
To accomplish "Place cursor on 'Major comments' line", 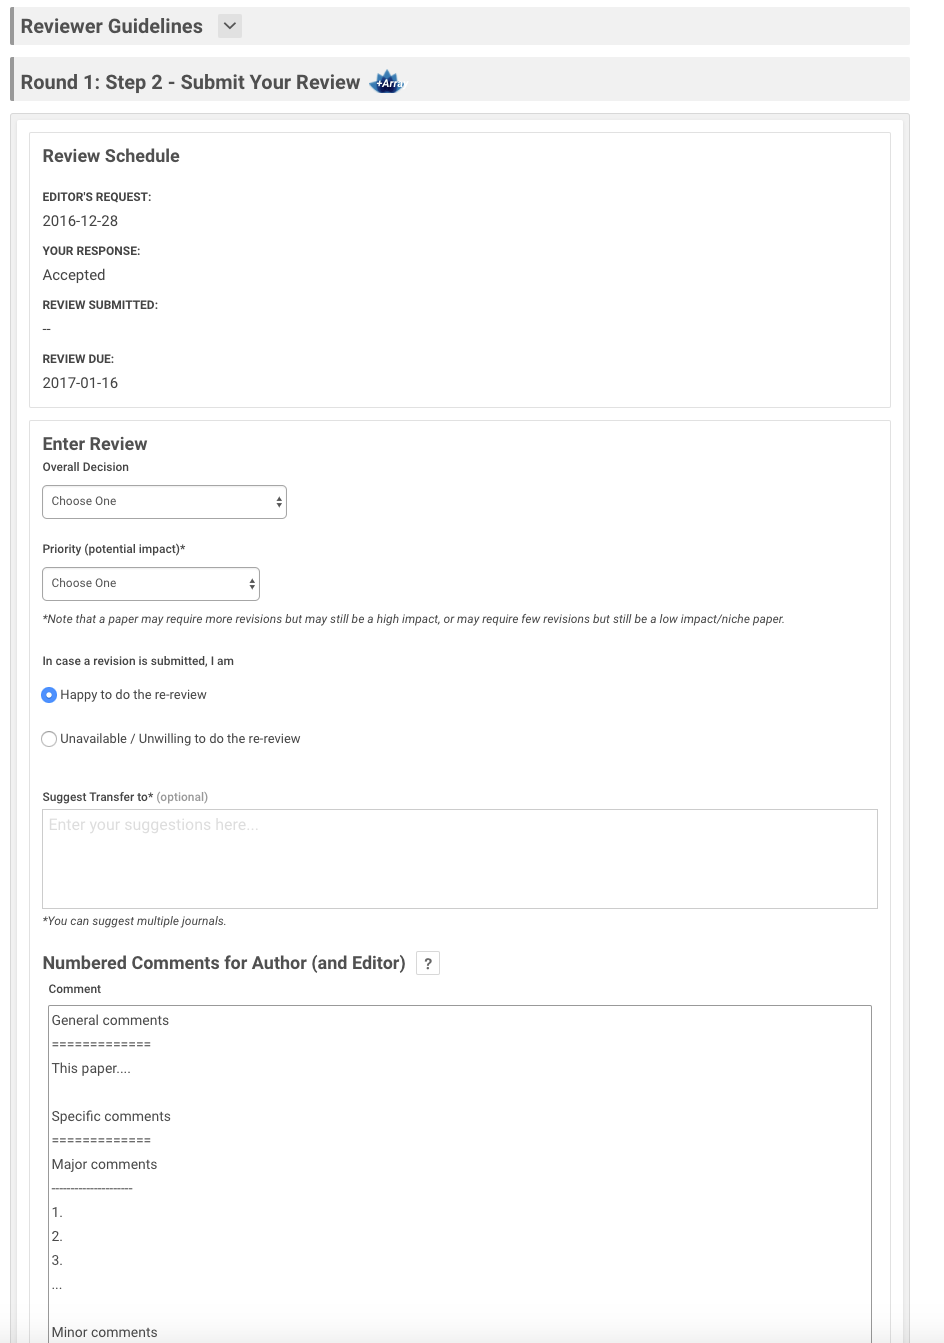I will point(104,1165).
